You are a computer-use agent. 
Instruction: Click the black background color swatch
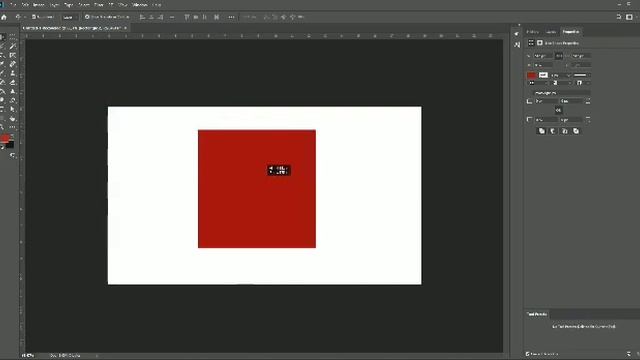click(10, 144)
